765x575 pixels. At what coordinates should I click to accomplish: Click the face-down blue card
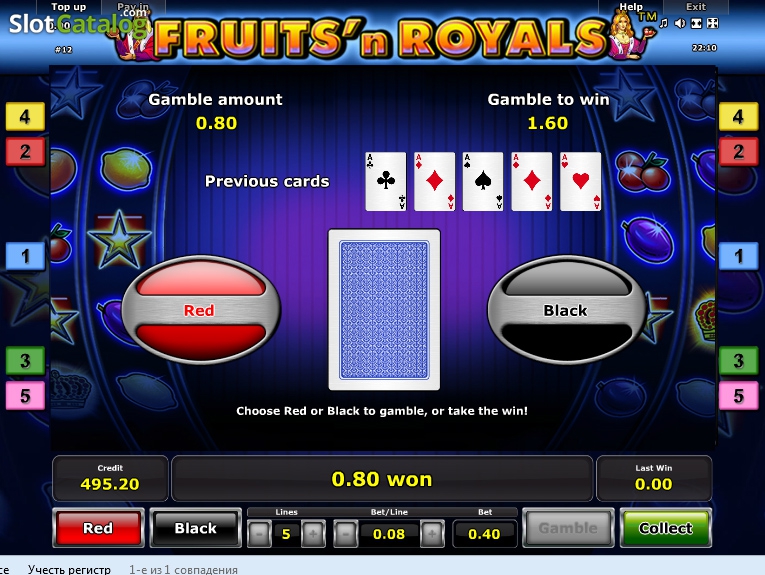tap(384, 310)
